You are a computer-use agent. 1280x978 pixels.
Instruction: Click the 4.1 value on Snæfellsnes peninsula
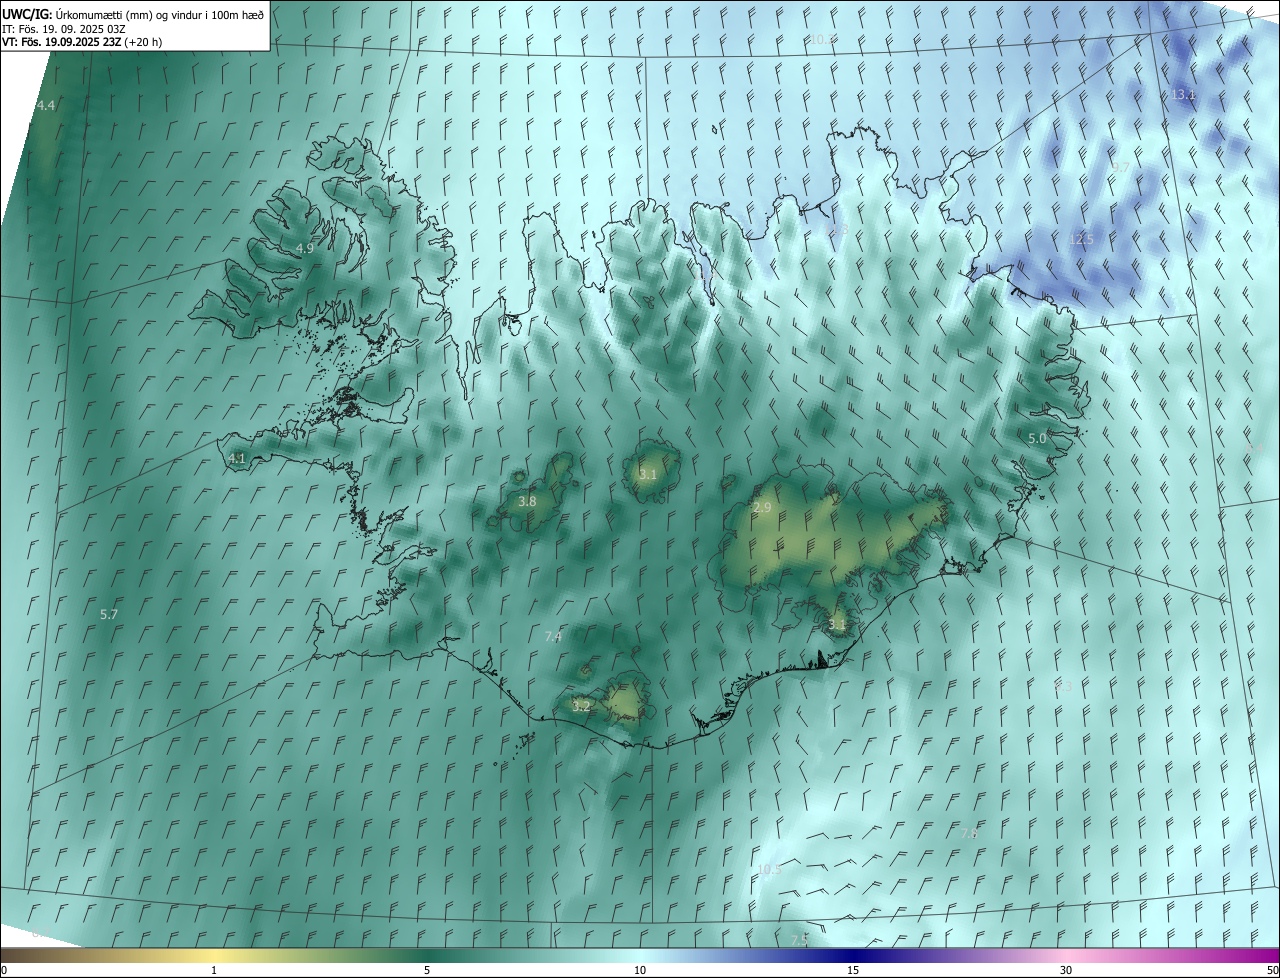[x=237, y=458]
